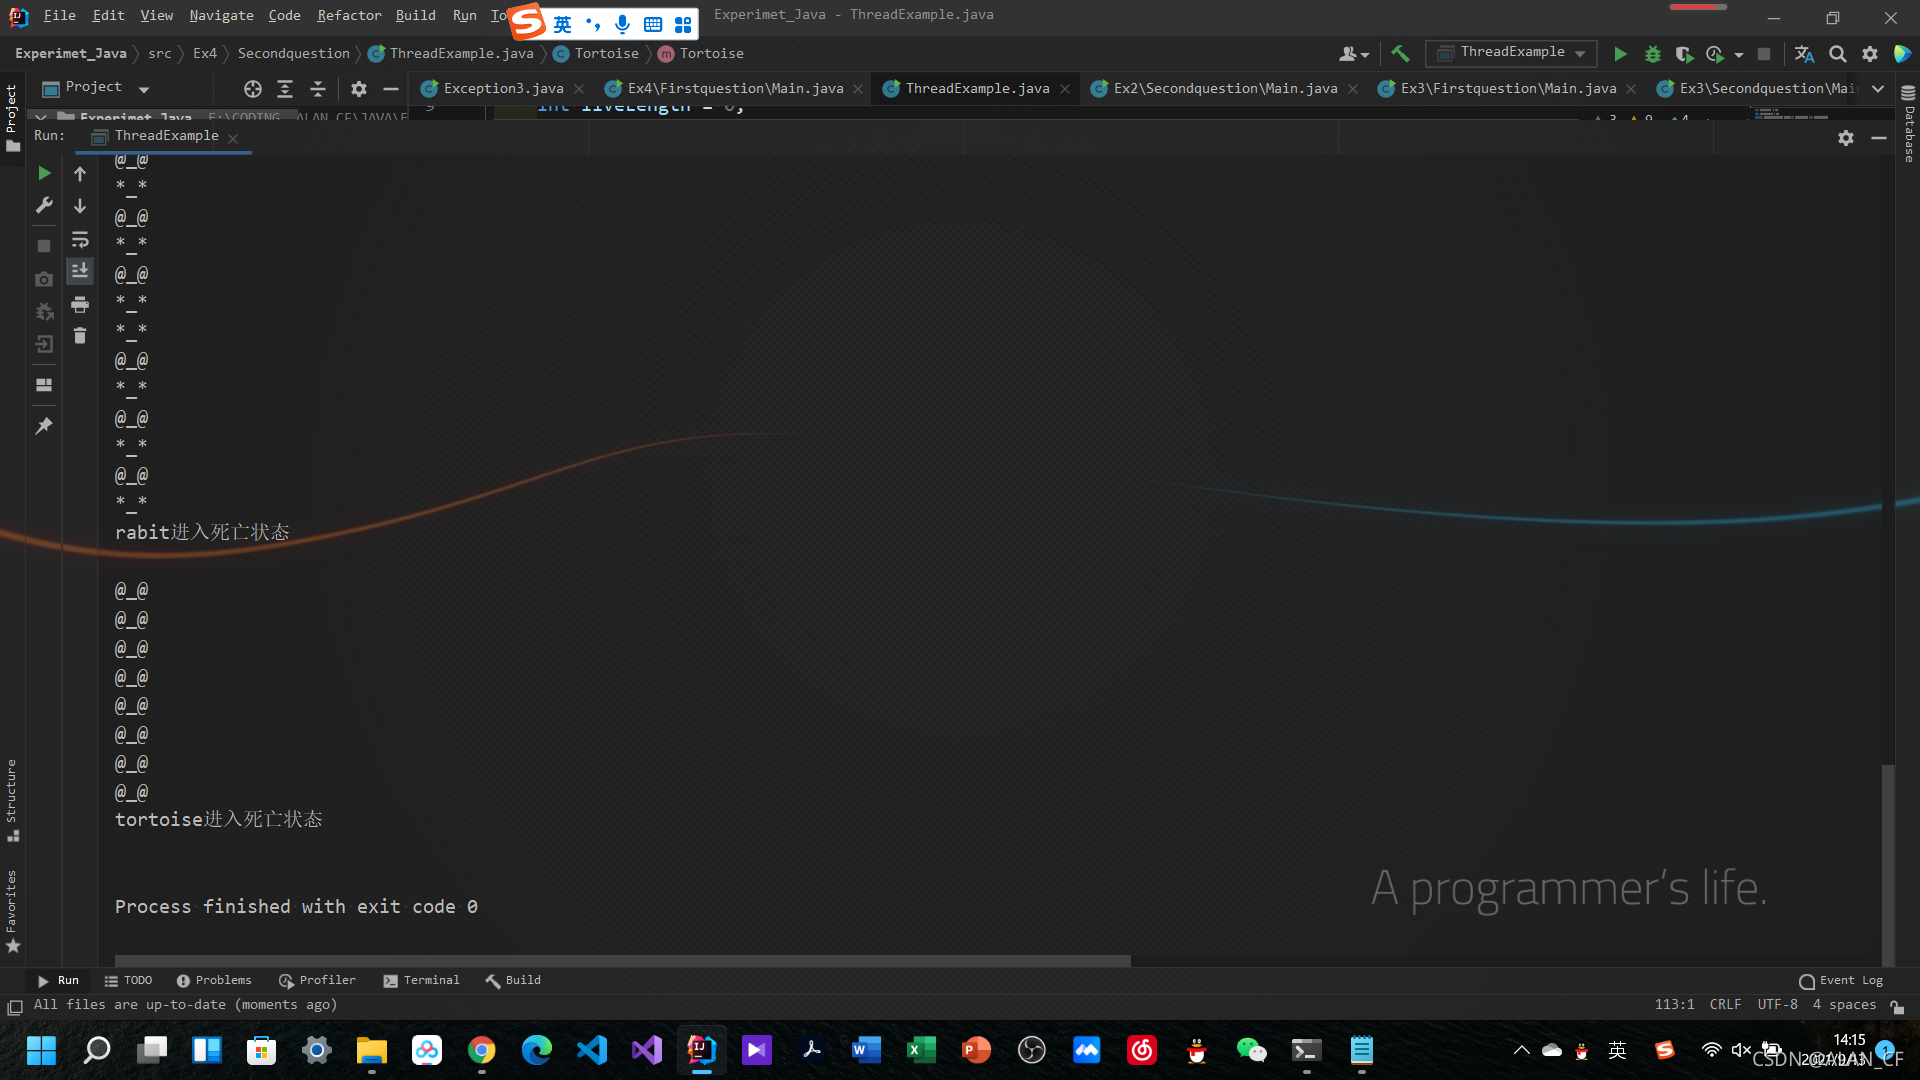Open the Terminal tool window
1920x1080 pixels.
coord(421,980)
